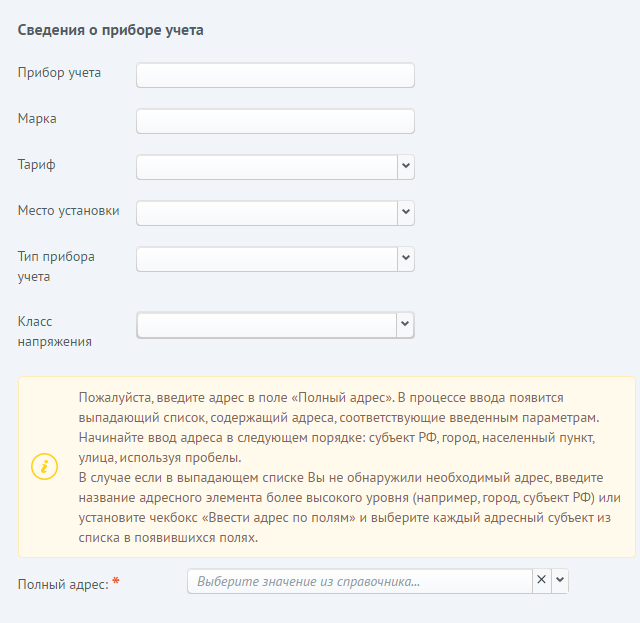Clear the Полный адрес field with X
Screen dimensions: 640x623
click(x=541, y=580)
